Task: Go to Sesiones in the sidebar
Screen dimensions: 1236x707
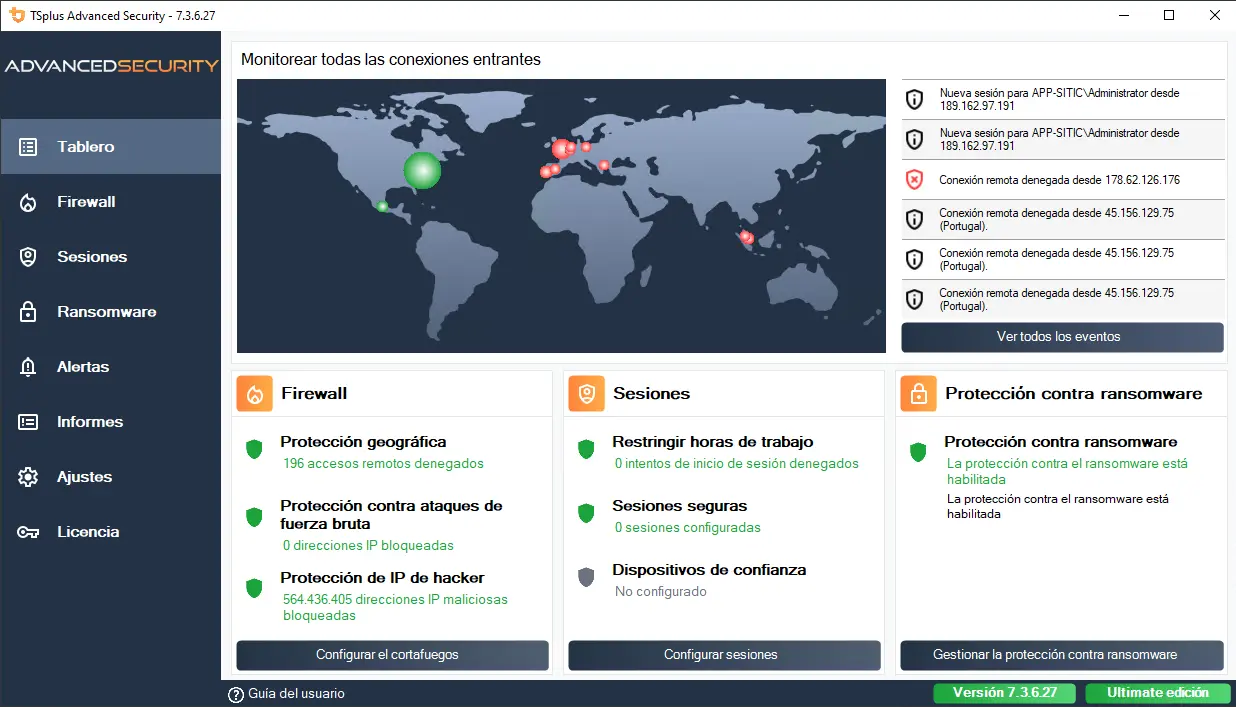Action: [x=110, y=257]
